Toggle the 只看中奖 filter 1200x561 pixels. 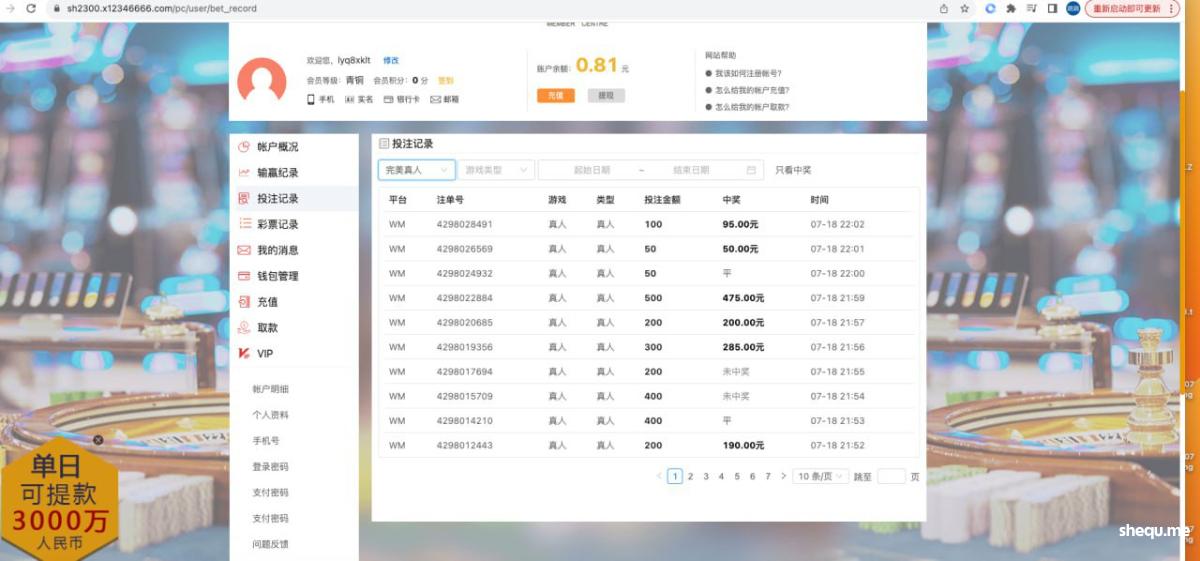(793, 170)
